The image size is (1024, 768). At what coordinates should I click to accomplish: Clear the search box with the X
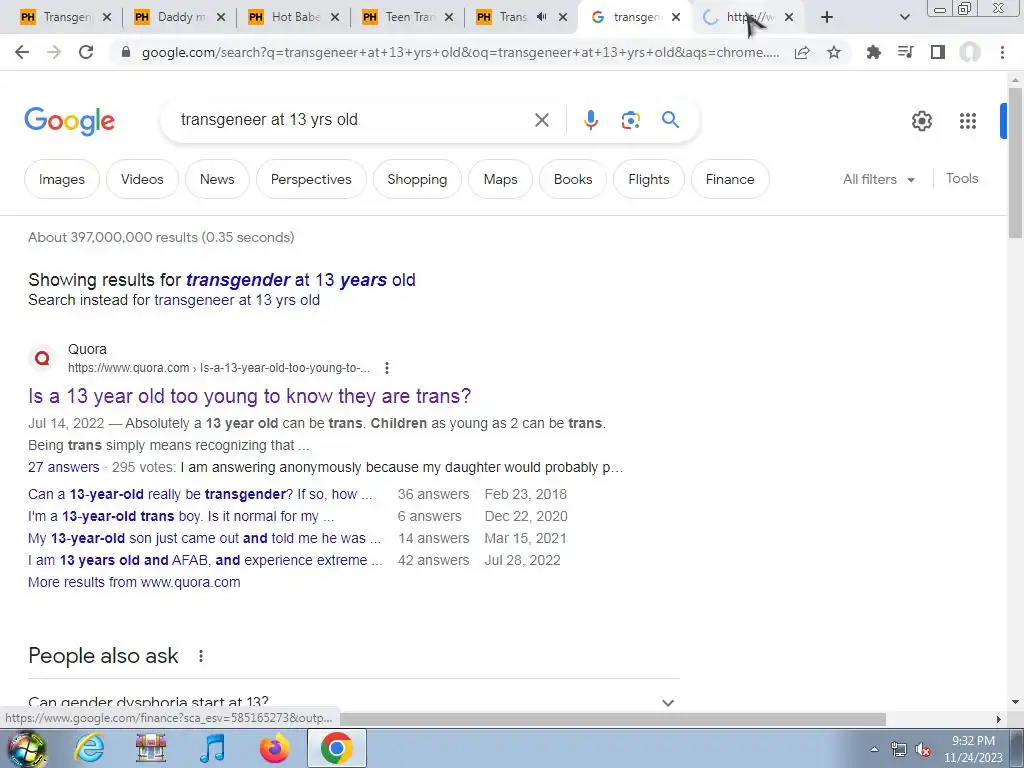542,120
